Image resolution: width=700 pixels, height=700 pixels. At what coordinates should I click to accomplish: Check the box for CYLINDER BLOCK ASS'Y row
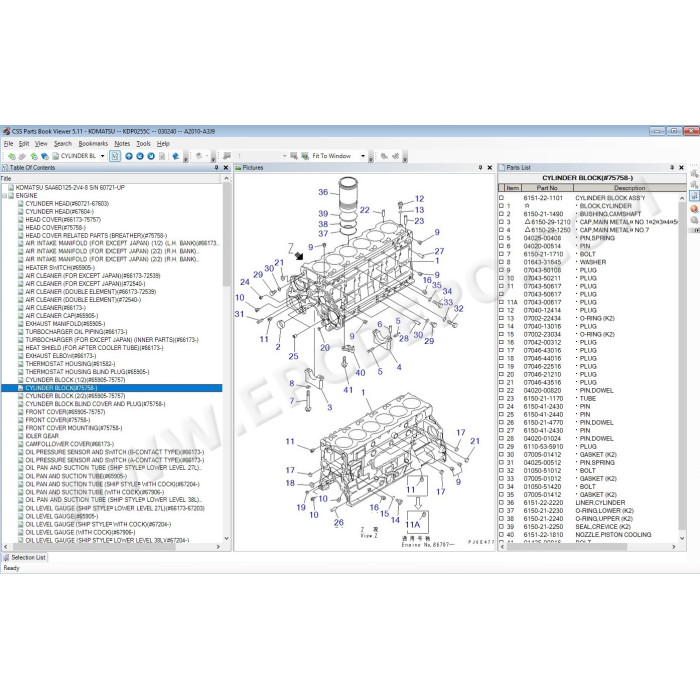tap(501, 198)
